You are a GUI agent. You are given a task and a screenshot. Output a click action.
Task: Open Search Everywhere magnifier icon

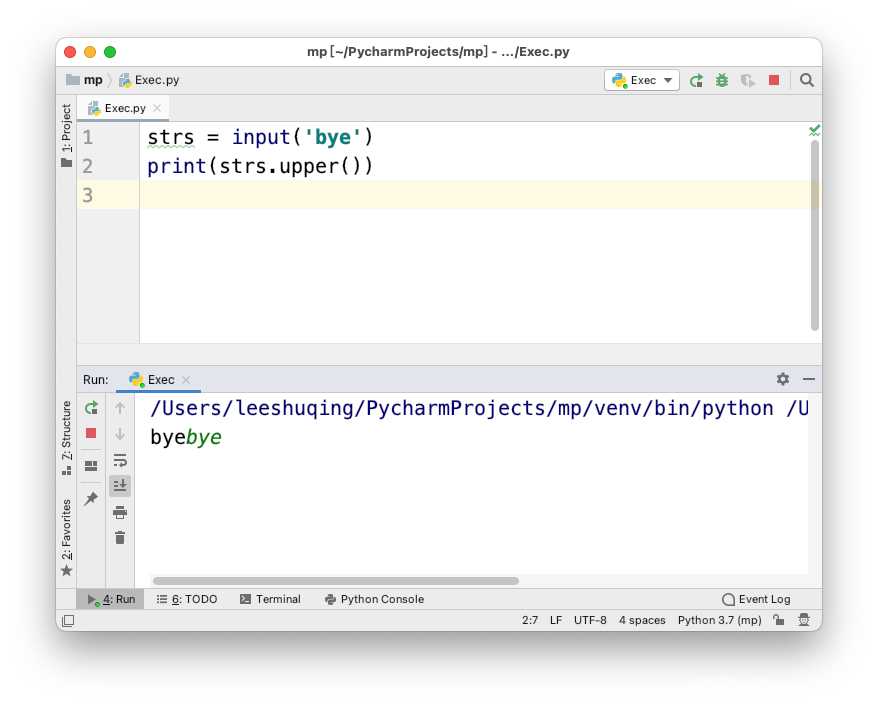point(806,81)
